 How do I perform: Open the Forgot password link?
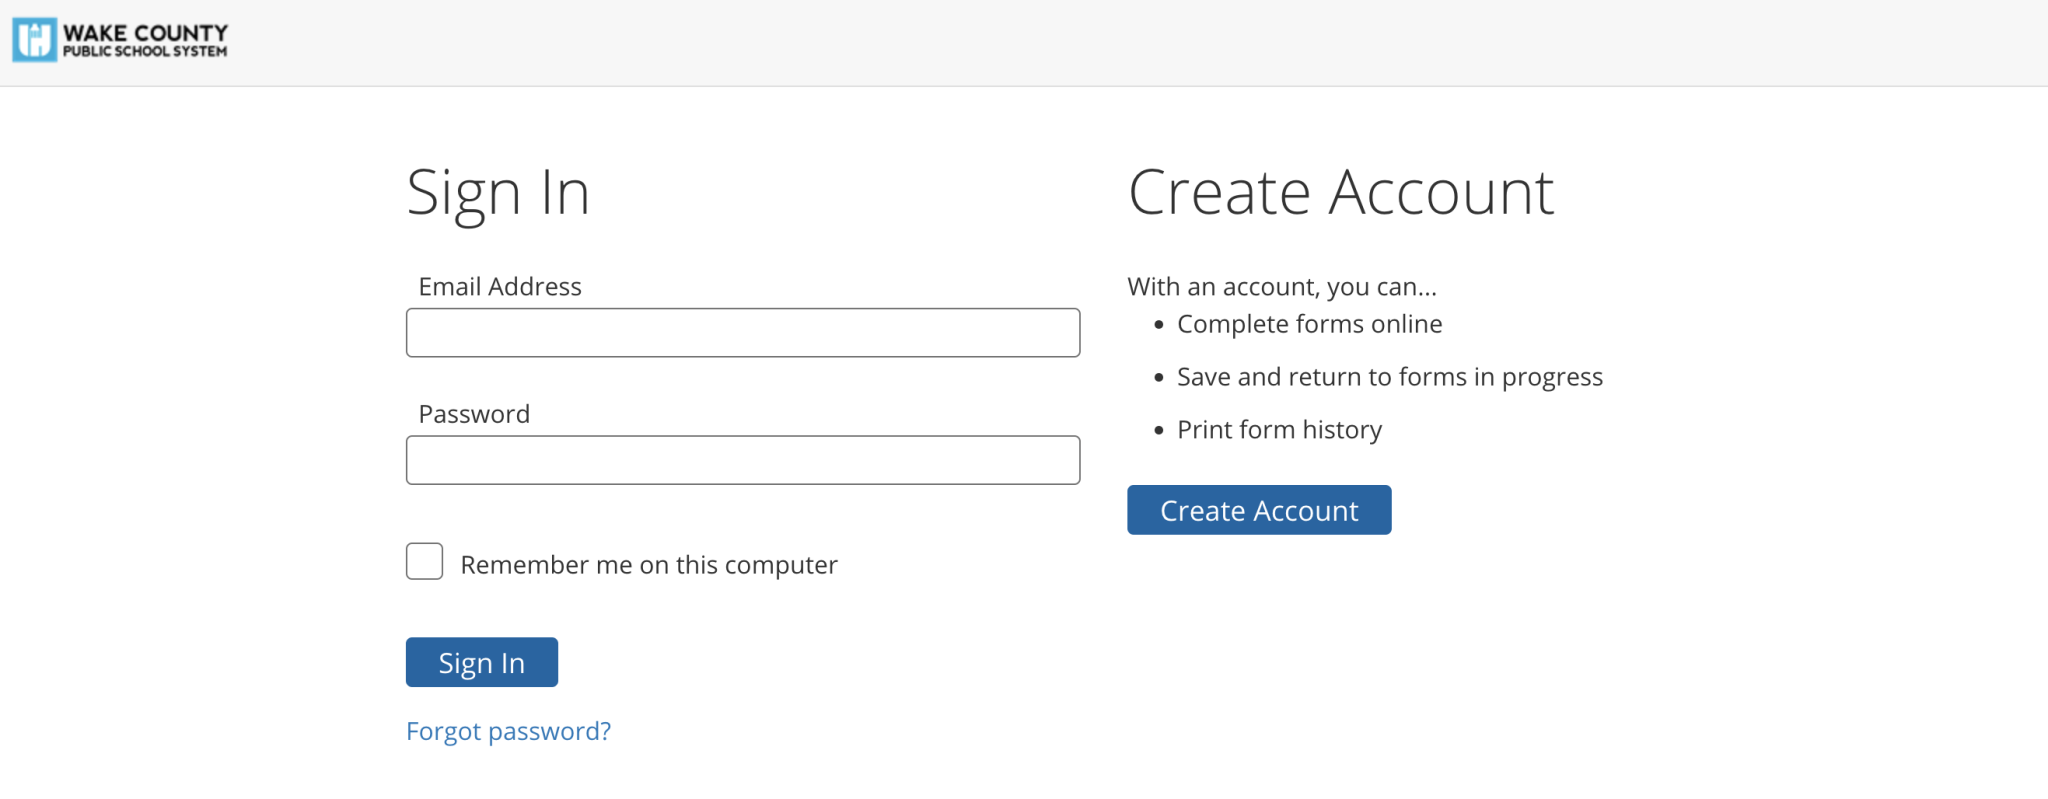click(508, 731)
